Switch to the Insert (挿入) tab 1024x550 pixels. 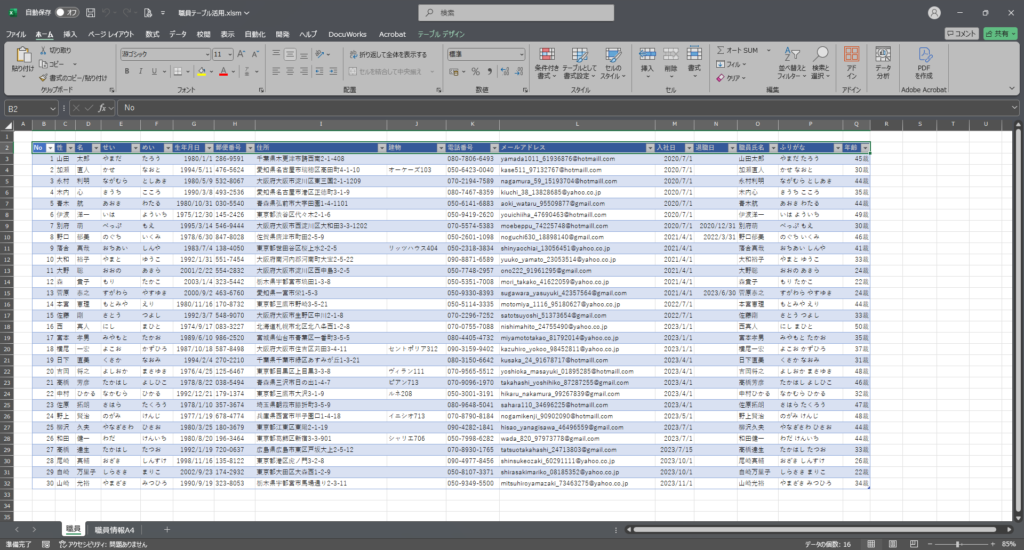pos(70,34)
